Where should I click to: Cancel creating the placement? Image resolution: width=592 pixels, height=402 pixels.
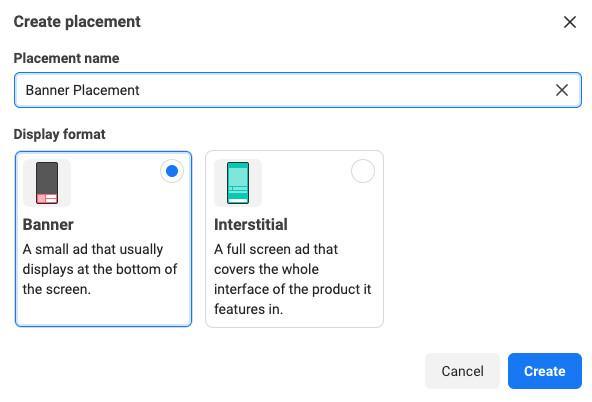point(462,371)
